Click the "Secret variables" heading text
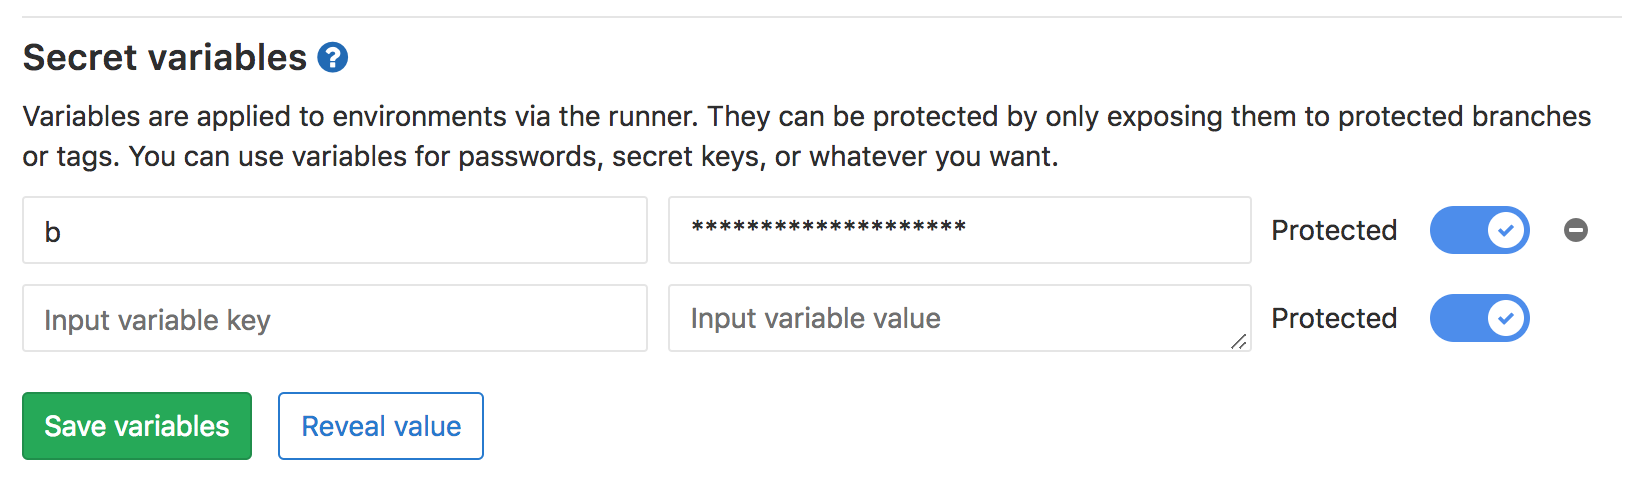This screenshot has height=488, width=1642. [165, 58]
